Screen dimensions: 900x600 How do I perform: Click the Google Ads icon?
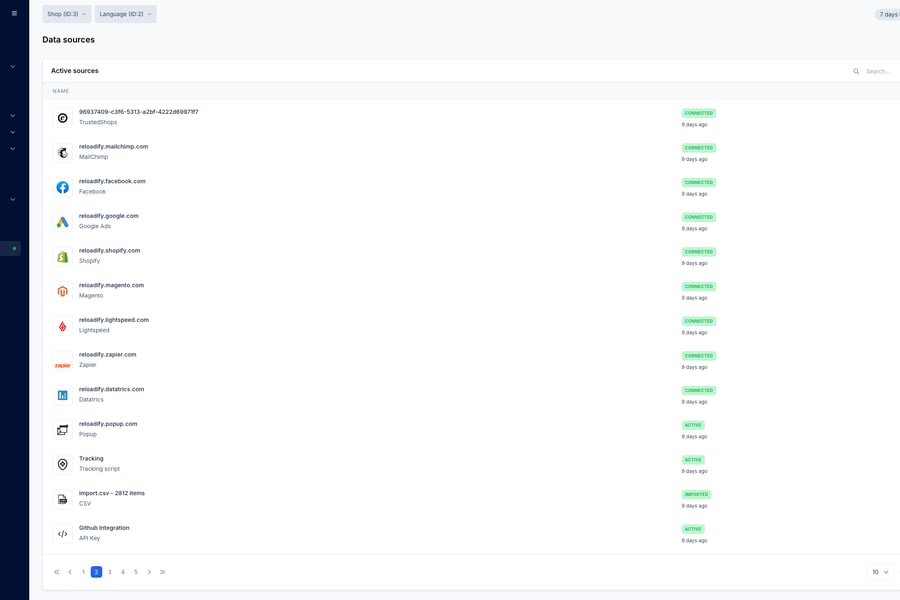pos(61,221)
